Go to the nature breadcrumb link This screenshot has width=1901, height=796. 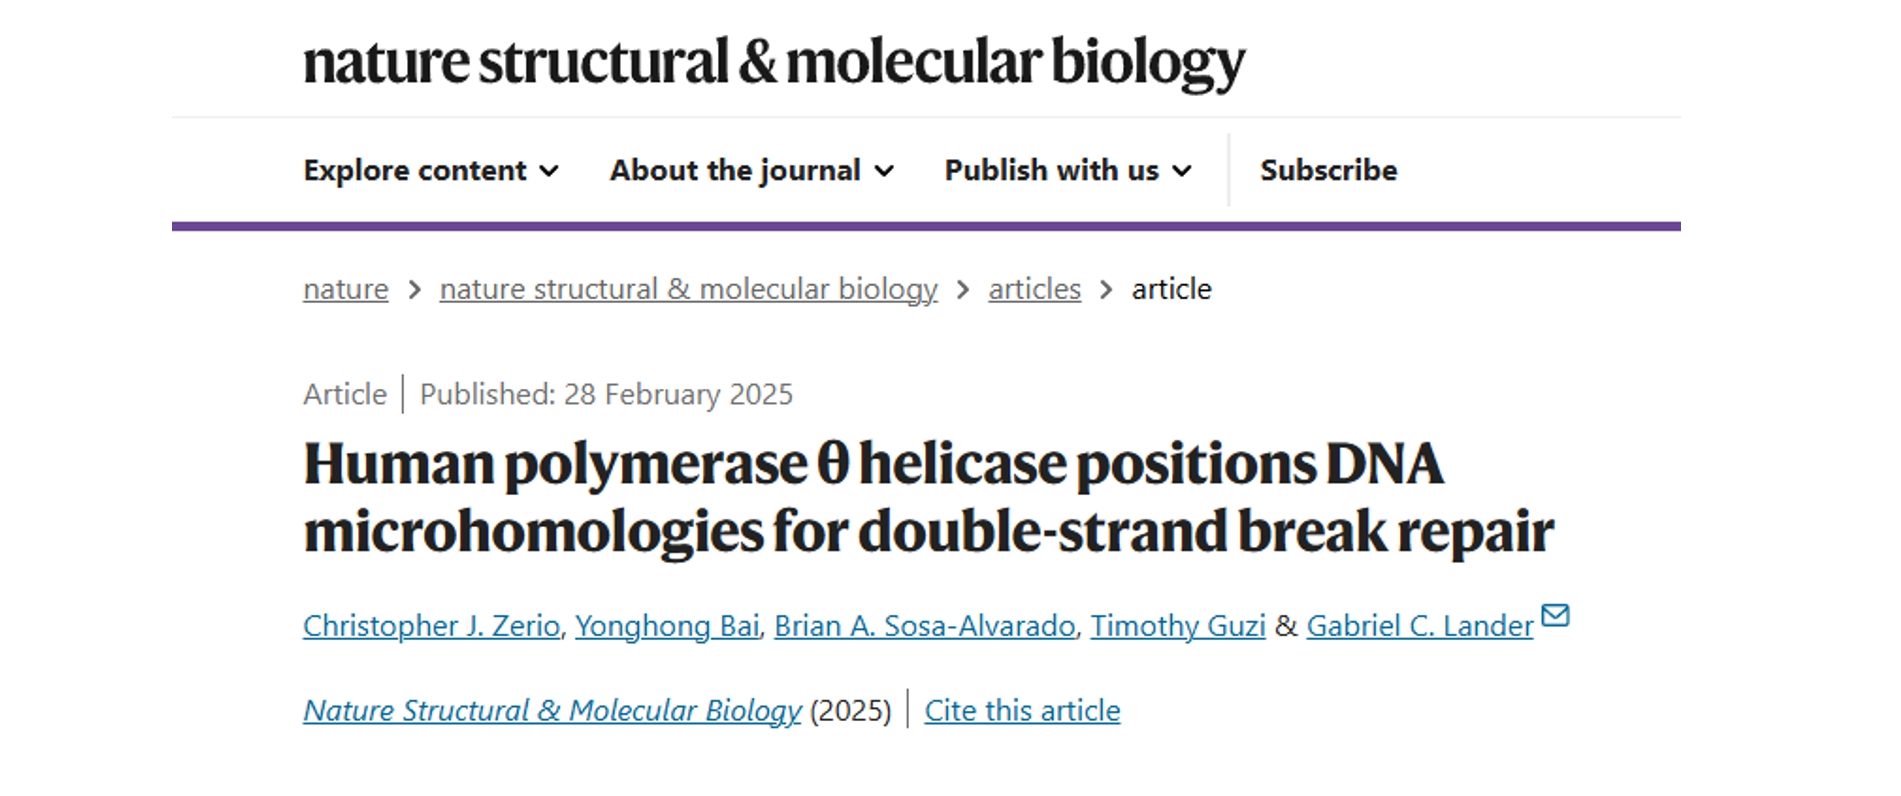coord(346,289)
